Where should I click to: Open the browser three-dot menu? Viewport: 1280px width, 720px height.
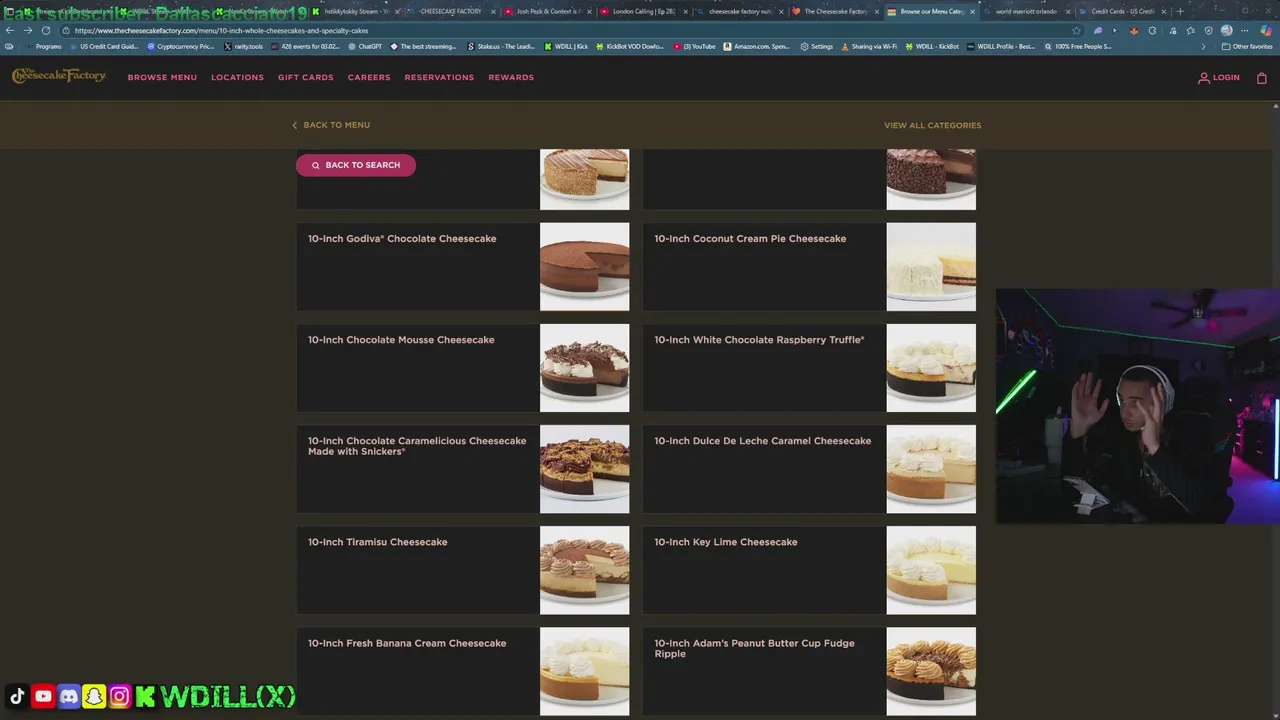(x=1245, y=30)
